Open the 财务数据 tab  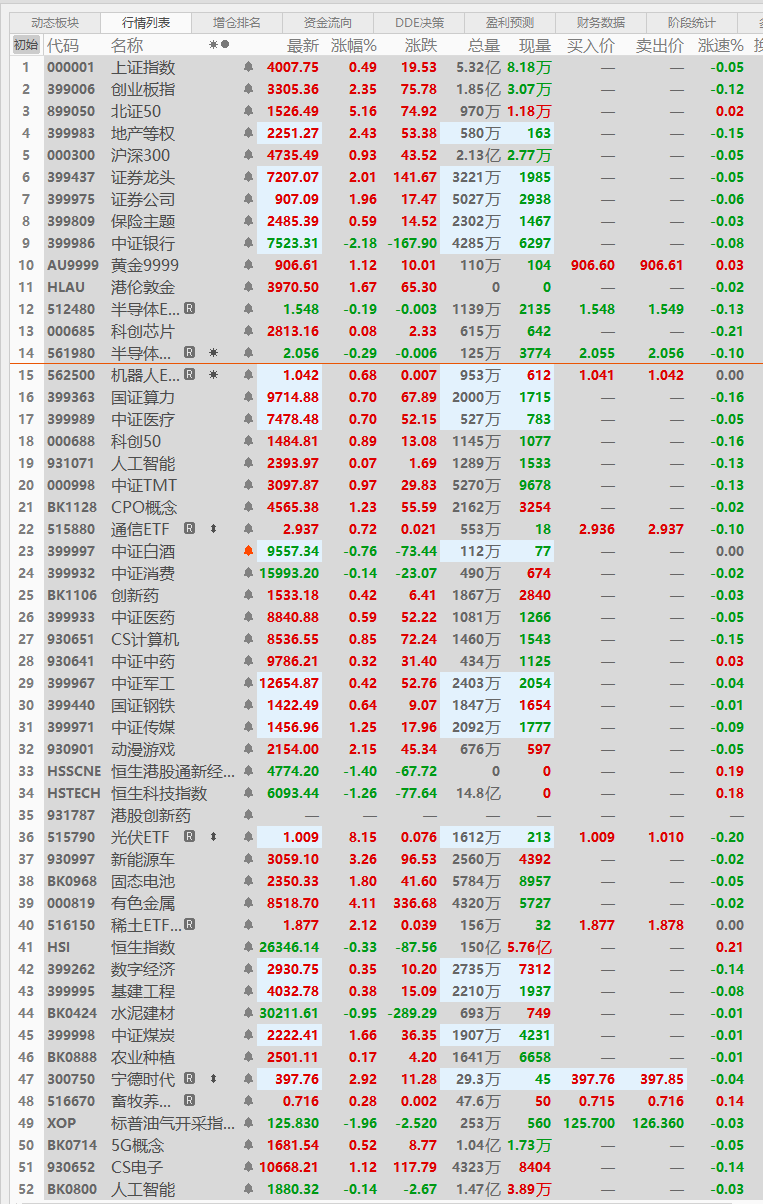point(600,22)
